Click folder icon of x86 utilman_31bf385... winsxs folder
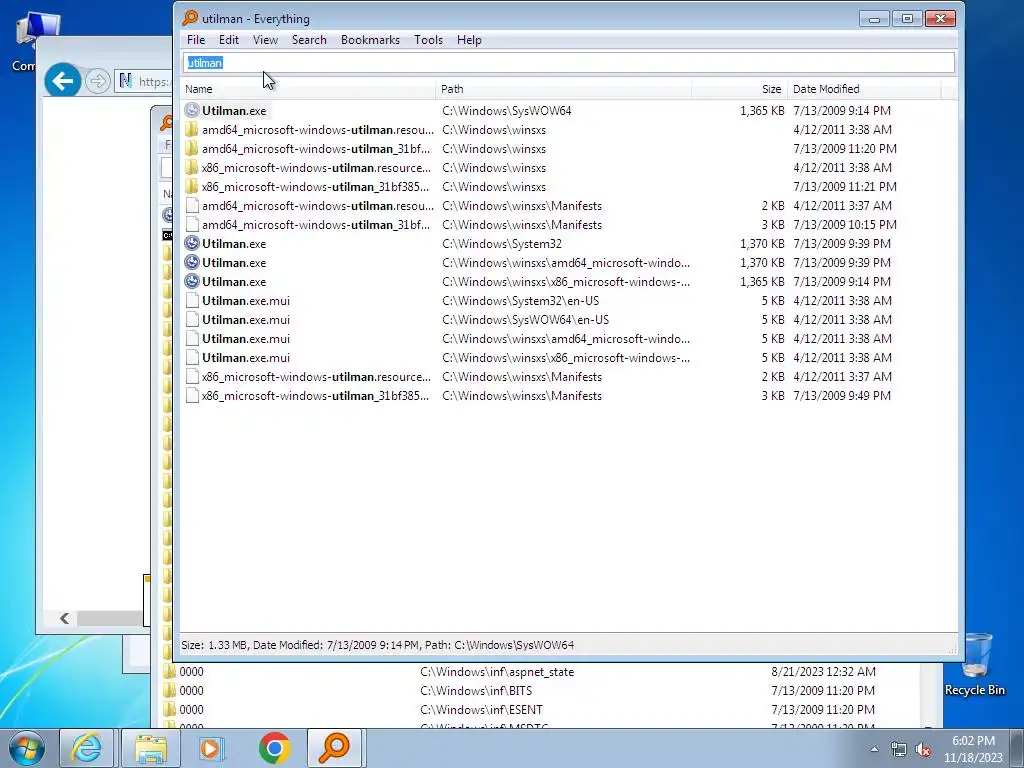Image resolution: width=1024 pixels, height=768 pixels. pos(191,186)
